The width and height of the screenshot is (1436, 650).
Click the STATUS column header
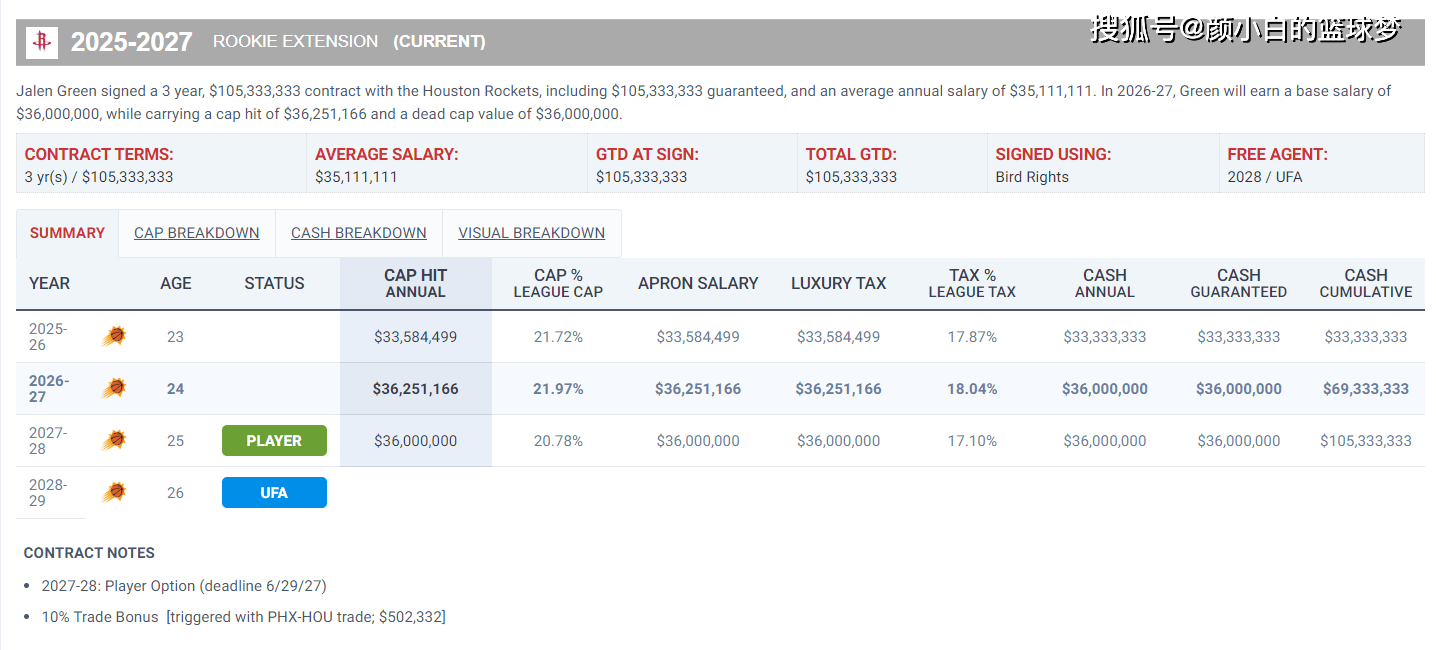[274, 283]
